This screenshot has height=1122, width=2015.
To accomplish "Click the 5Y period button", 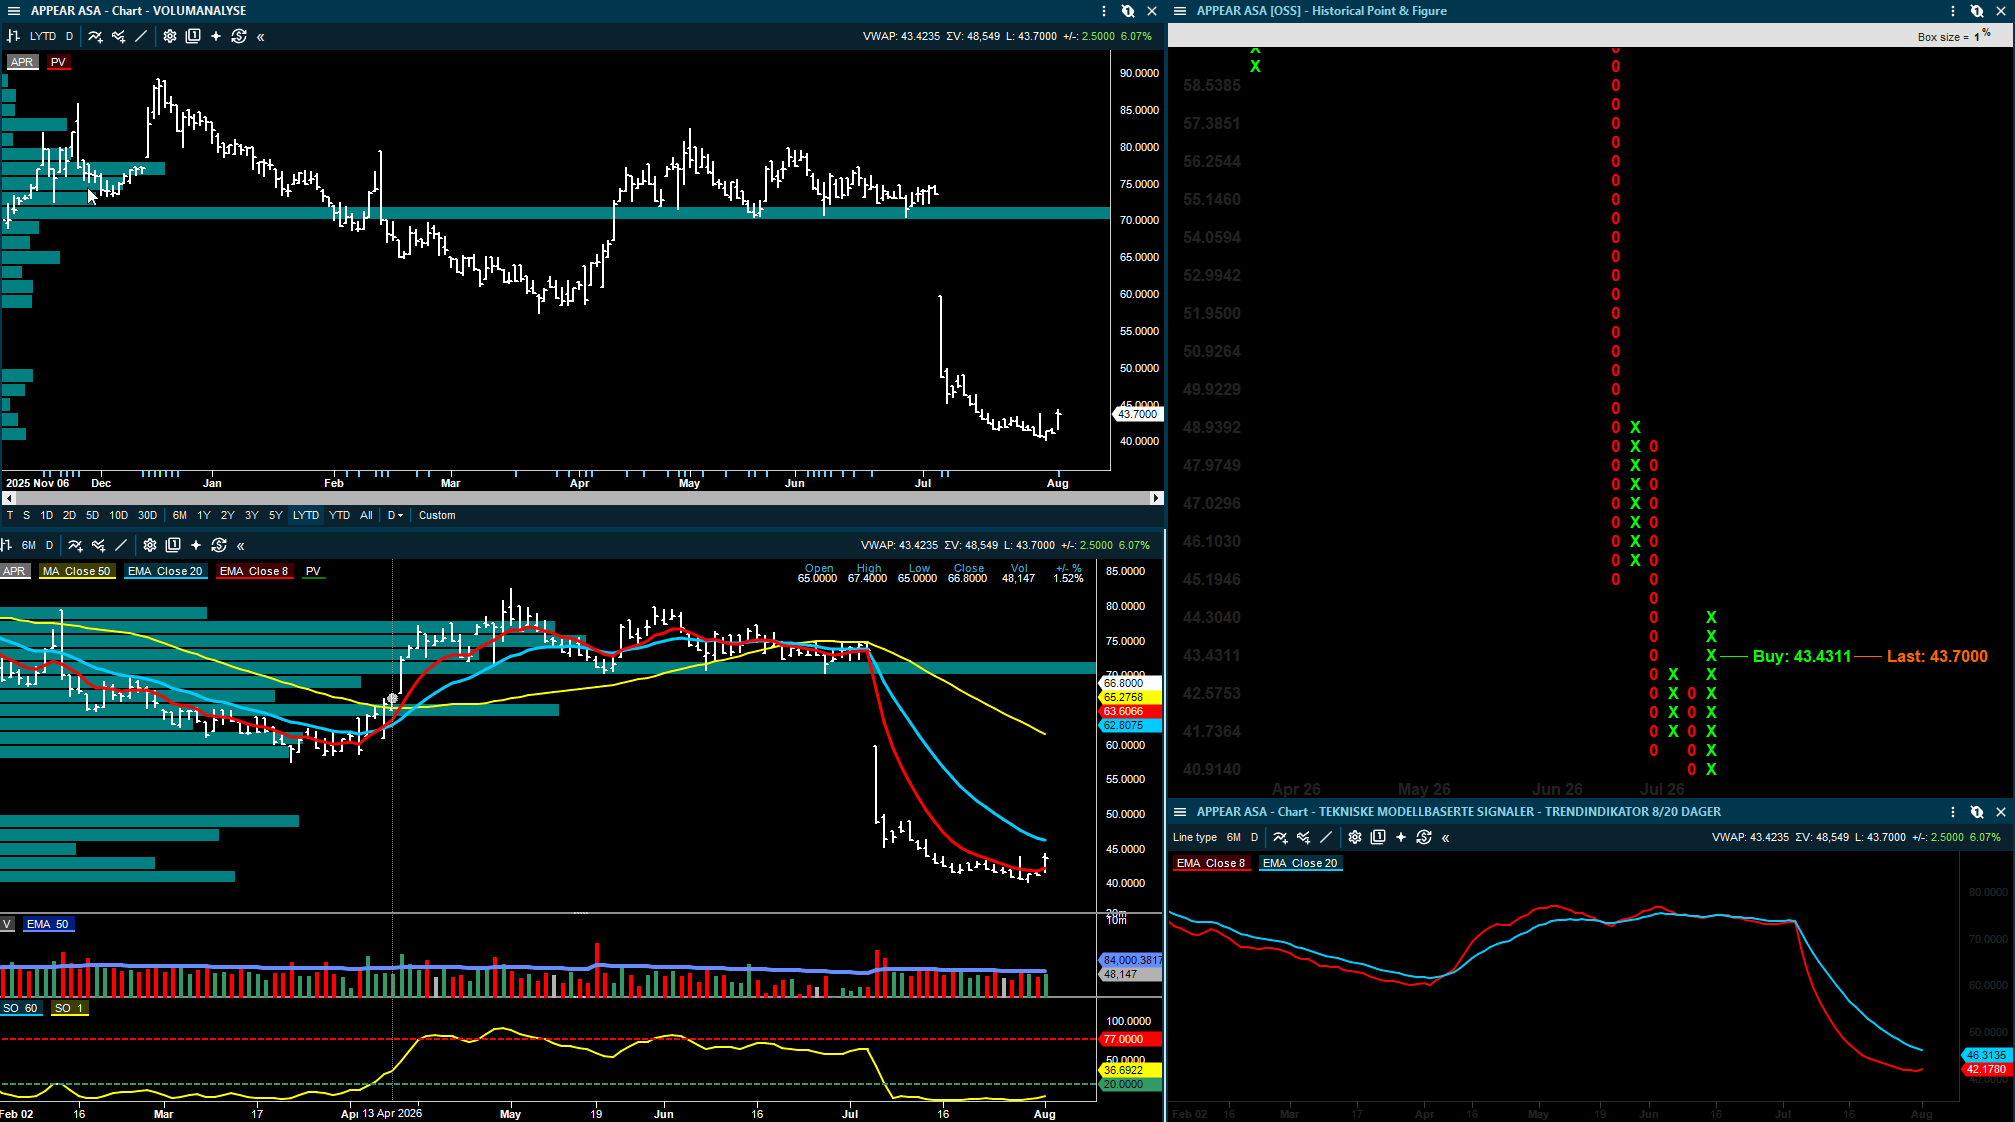I will tap(276, 515).
